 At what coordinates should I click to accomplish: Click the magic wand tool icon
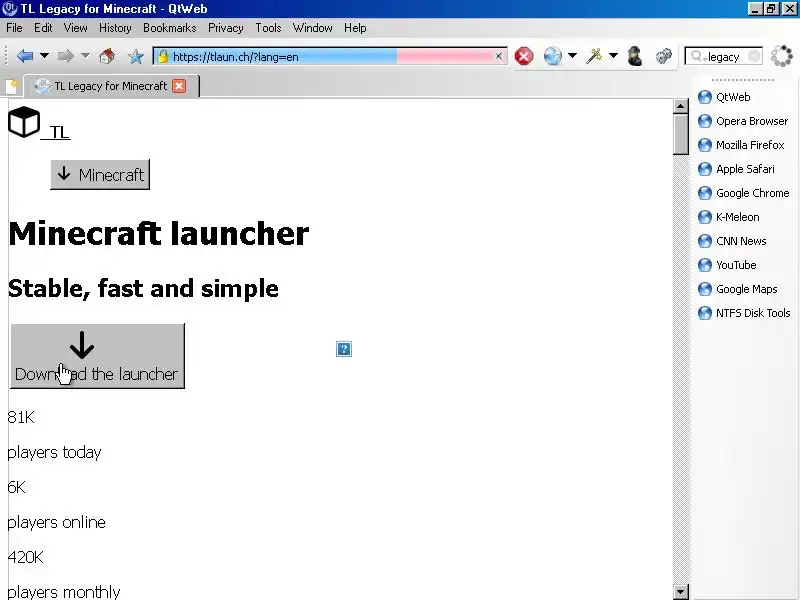(x=594, y=56)
